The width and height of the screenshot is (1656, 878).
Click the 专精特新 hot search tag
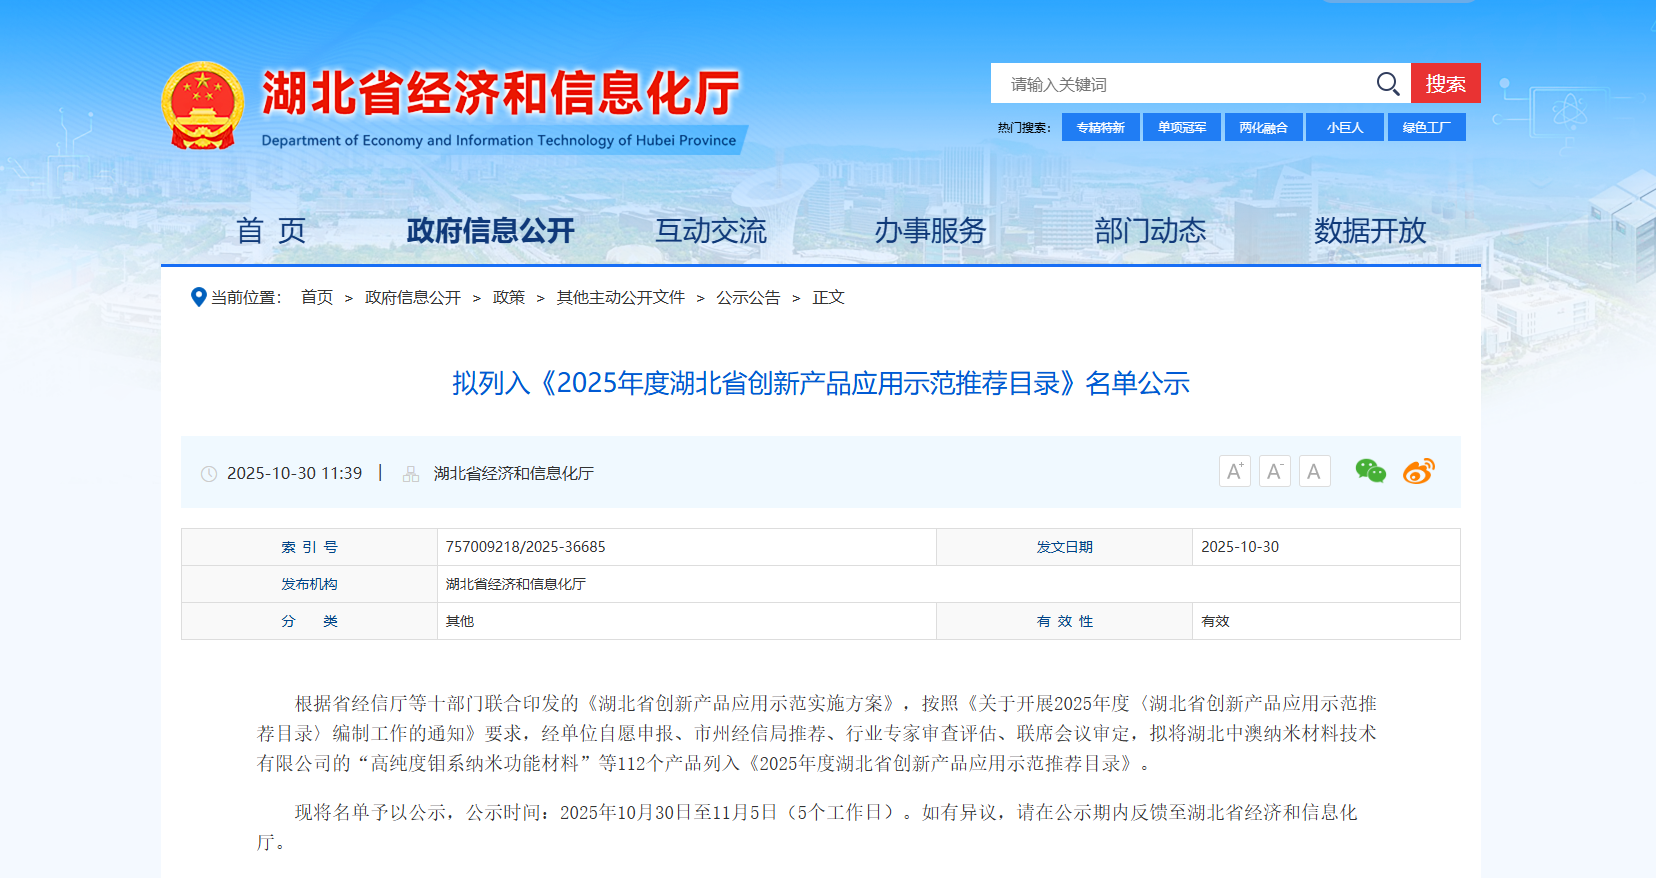point(1100,127)
